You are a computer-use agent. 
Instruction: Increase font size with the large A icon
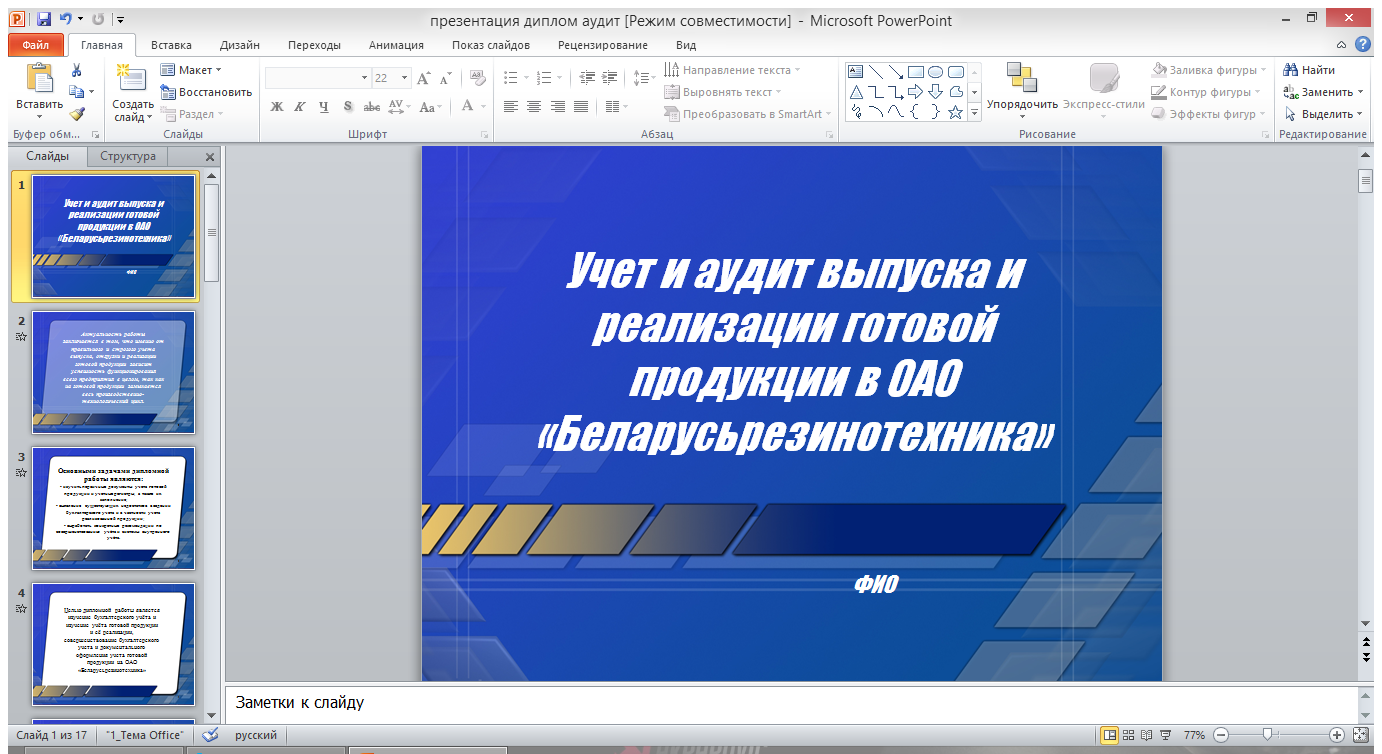(x=423, y=78)
